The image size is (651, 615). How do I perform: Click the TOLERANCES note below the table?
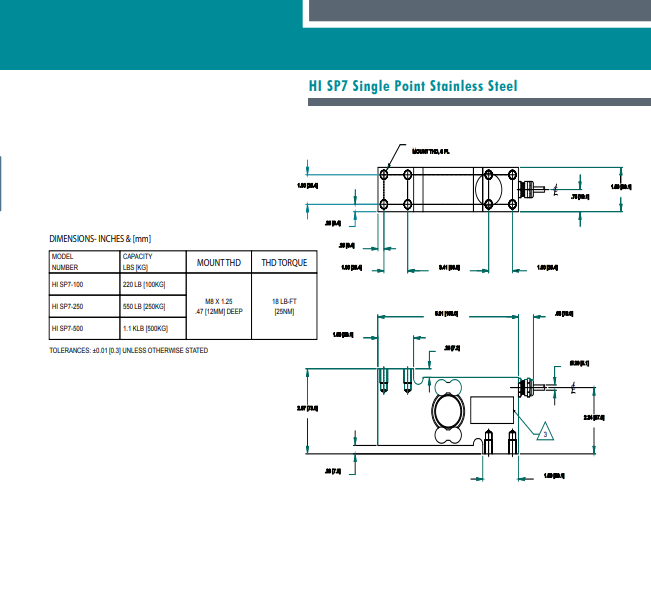(129, 351)
